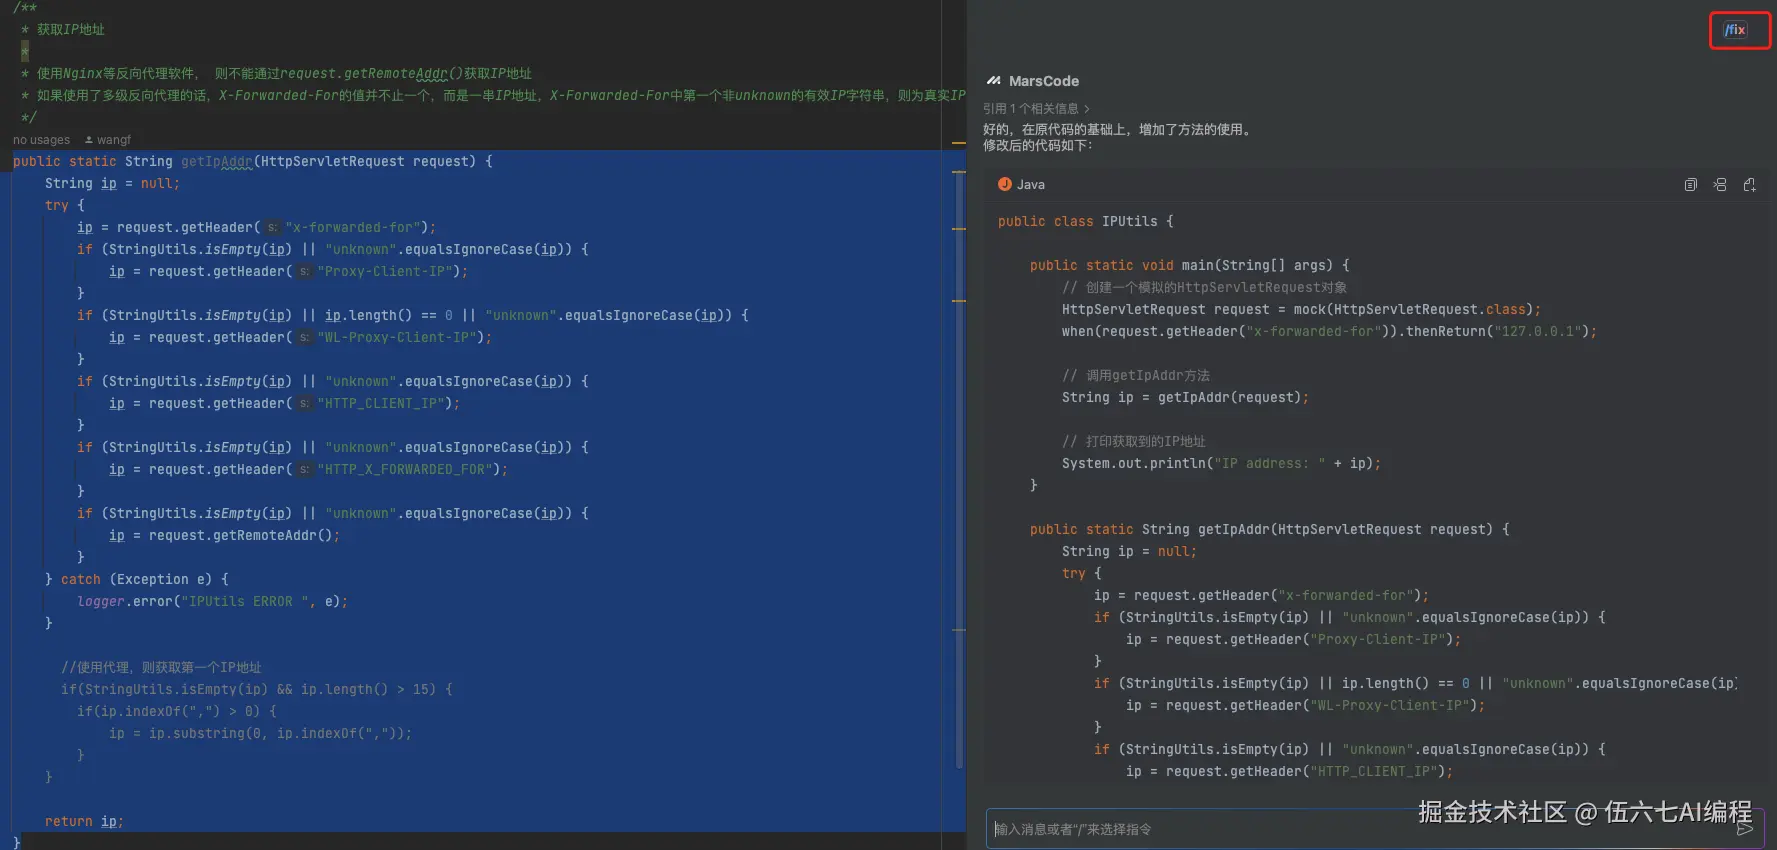This screenshot has height=850, width=1777.
Task: Click the thenReturn("127.0.0.1") line in chat
Action: pyautogui.click(x=1329, y=331)
